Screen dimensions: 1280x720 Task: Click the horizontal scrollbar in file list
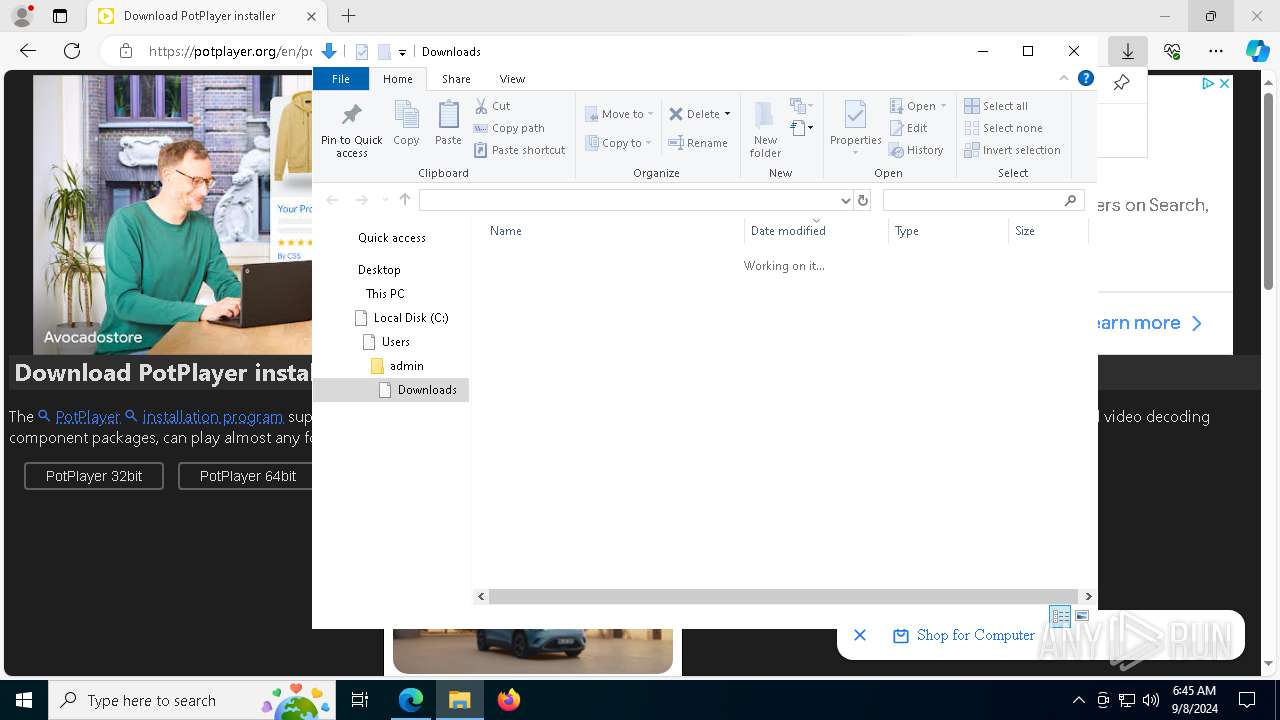[x=783, y=596]
